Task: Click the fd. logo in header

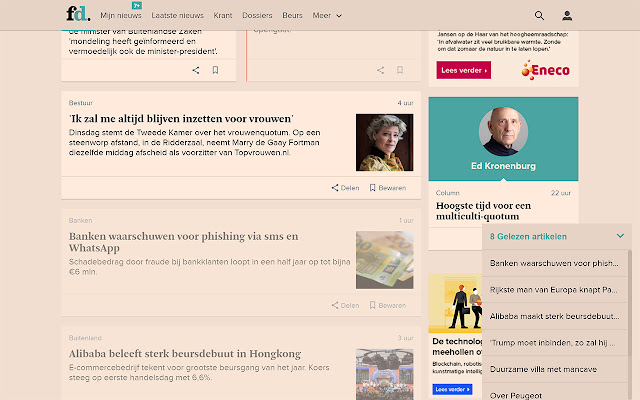Action: tap(78, 14)
